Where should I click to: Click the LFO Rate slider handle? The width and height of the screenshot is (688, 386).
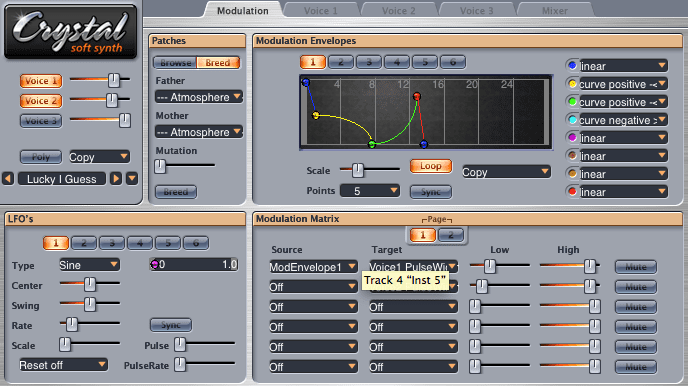point(72,324)
